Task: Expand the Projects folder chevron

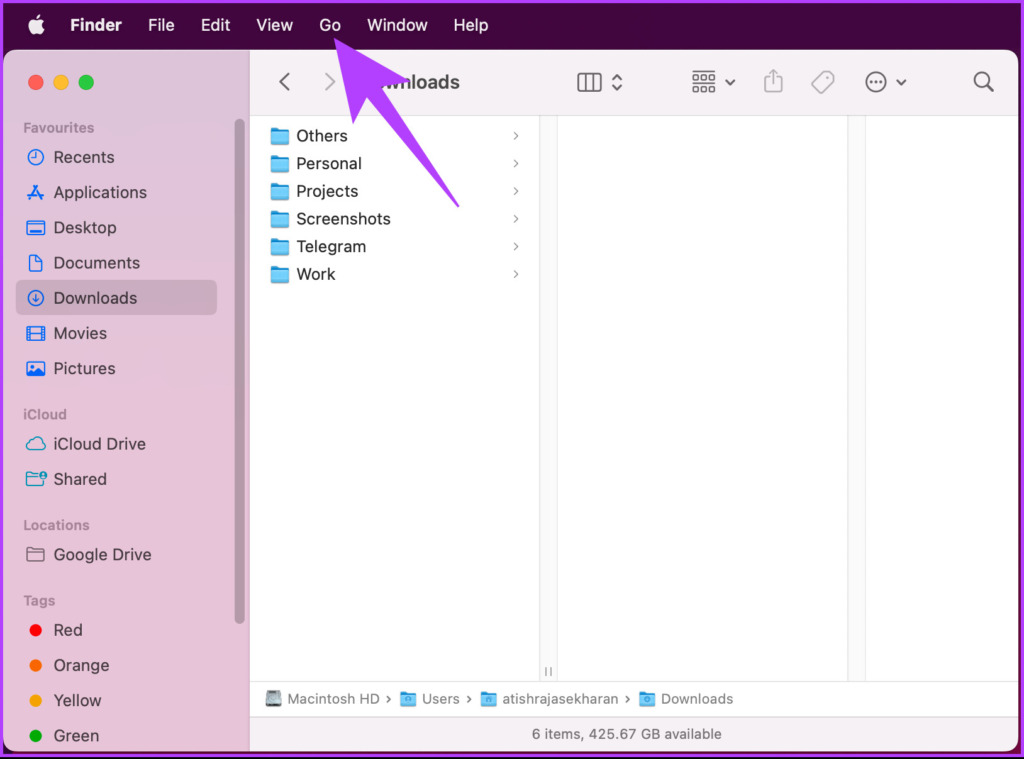Action: (516, 191)
